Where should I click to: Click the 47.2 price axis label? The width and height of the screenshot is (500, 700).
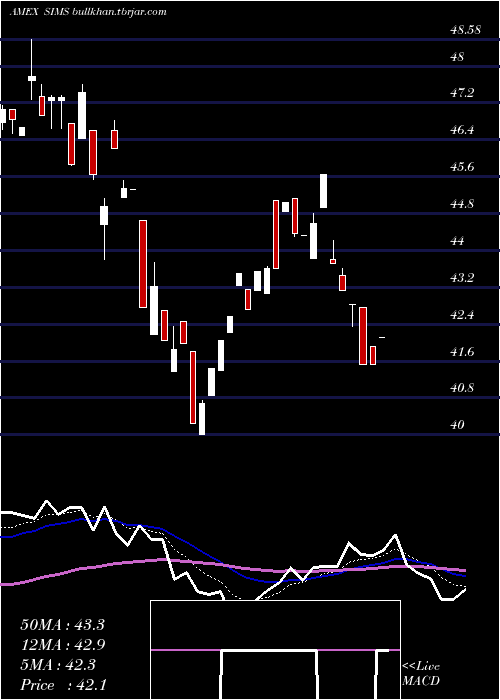pos(462,93)
